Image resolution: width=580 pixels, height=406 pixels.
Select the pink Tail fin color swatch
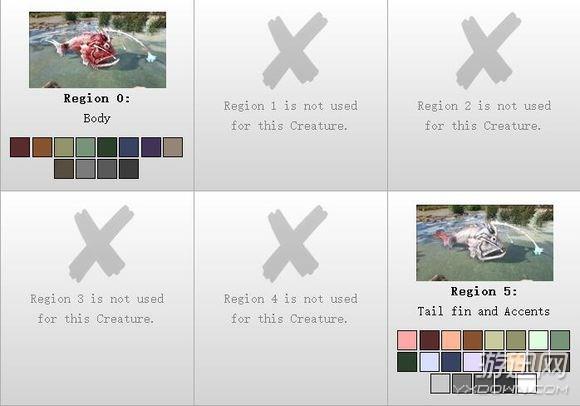pos(407,340)
